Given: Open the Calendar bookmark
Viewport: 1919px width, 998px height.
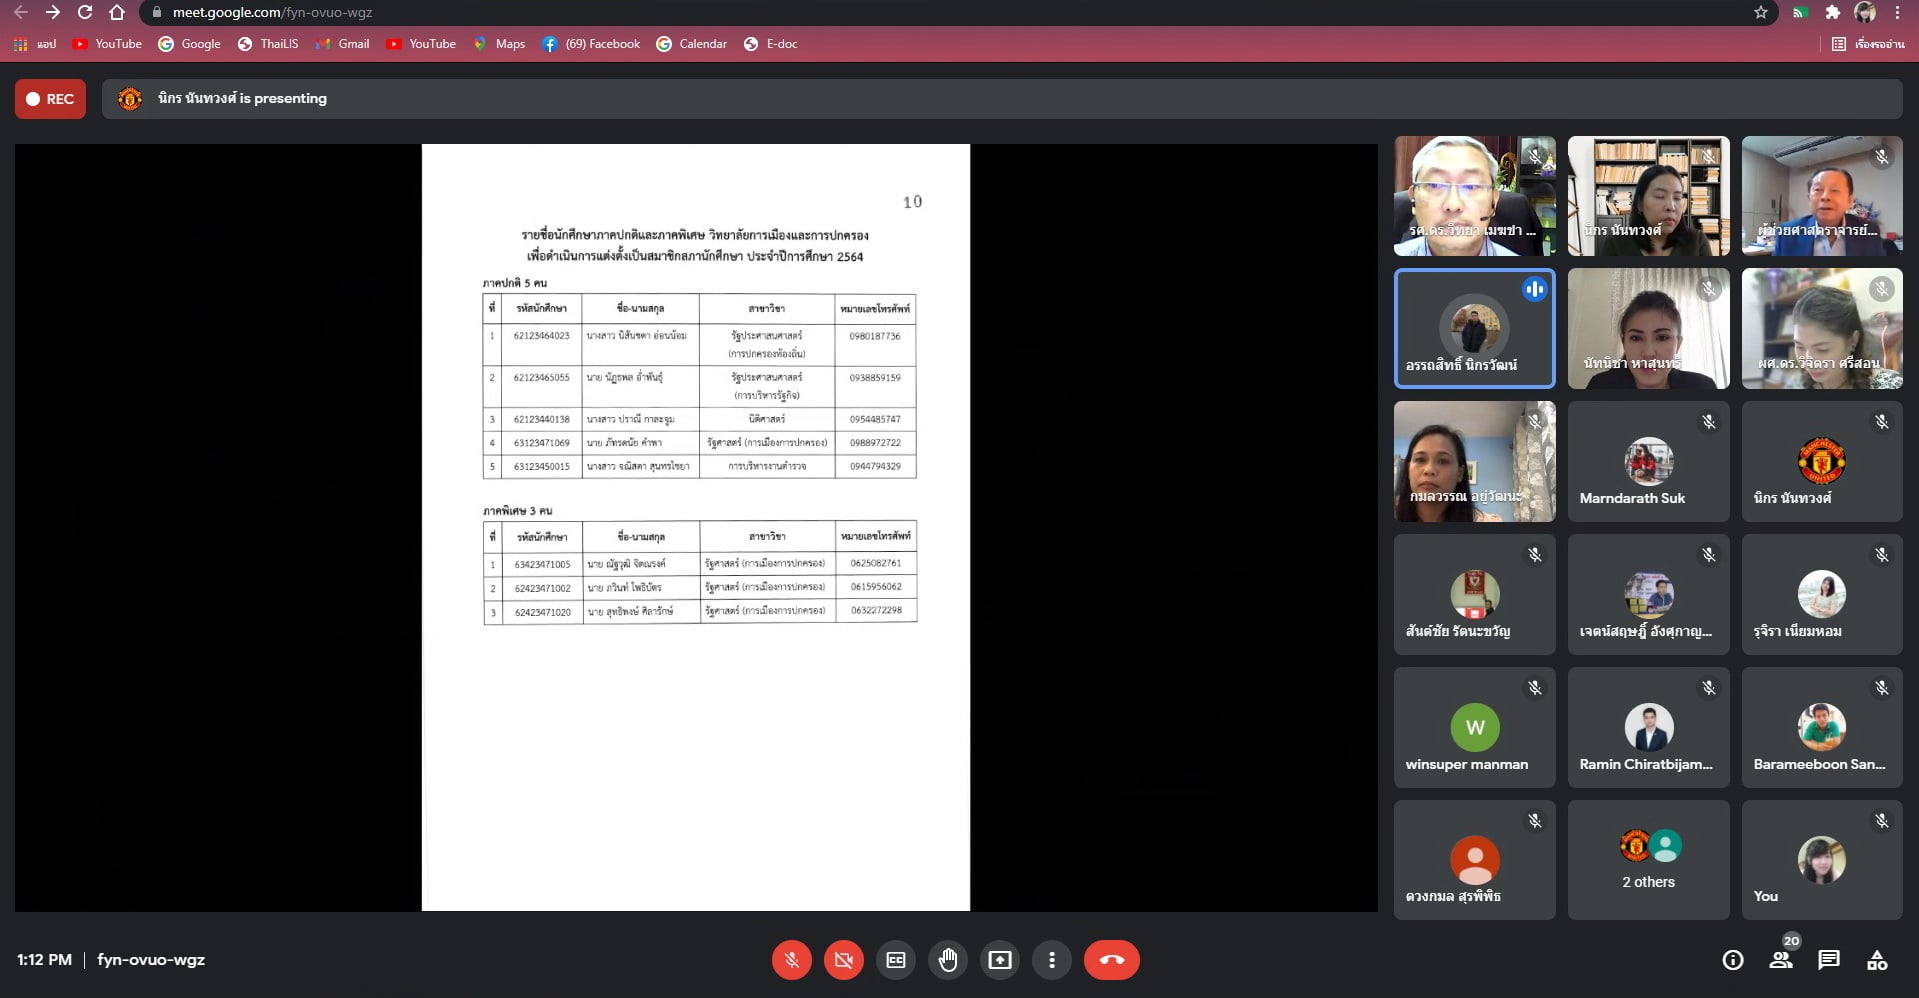Looking at the screenshot, I should [x=692, y=44].
